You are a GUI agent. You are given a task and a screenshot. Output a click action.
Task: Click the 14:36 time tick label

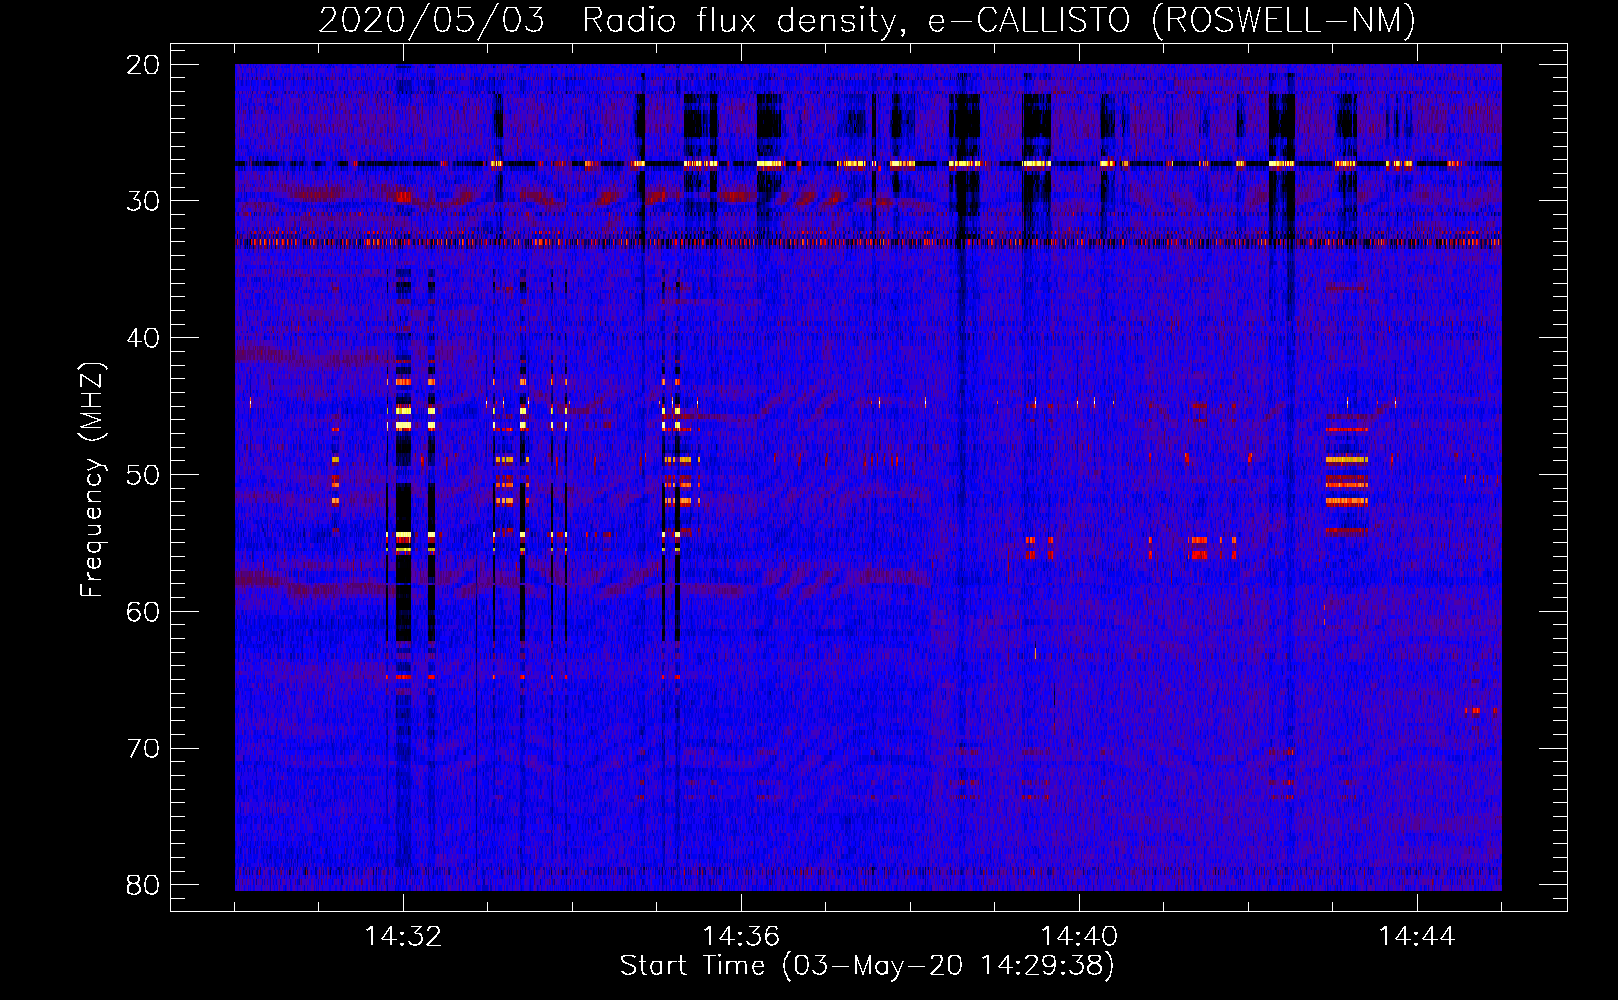(741, 937)
